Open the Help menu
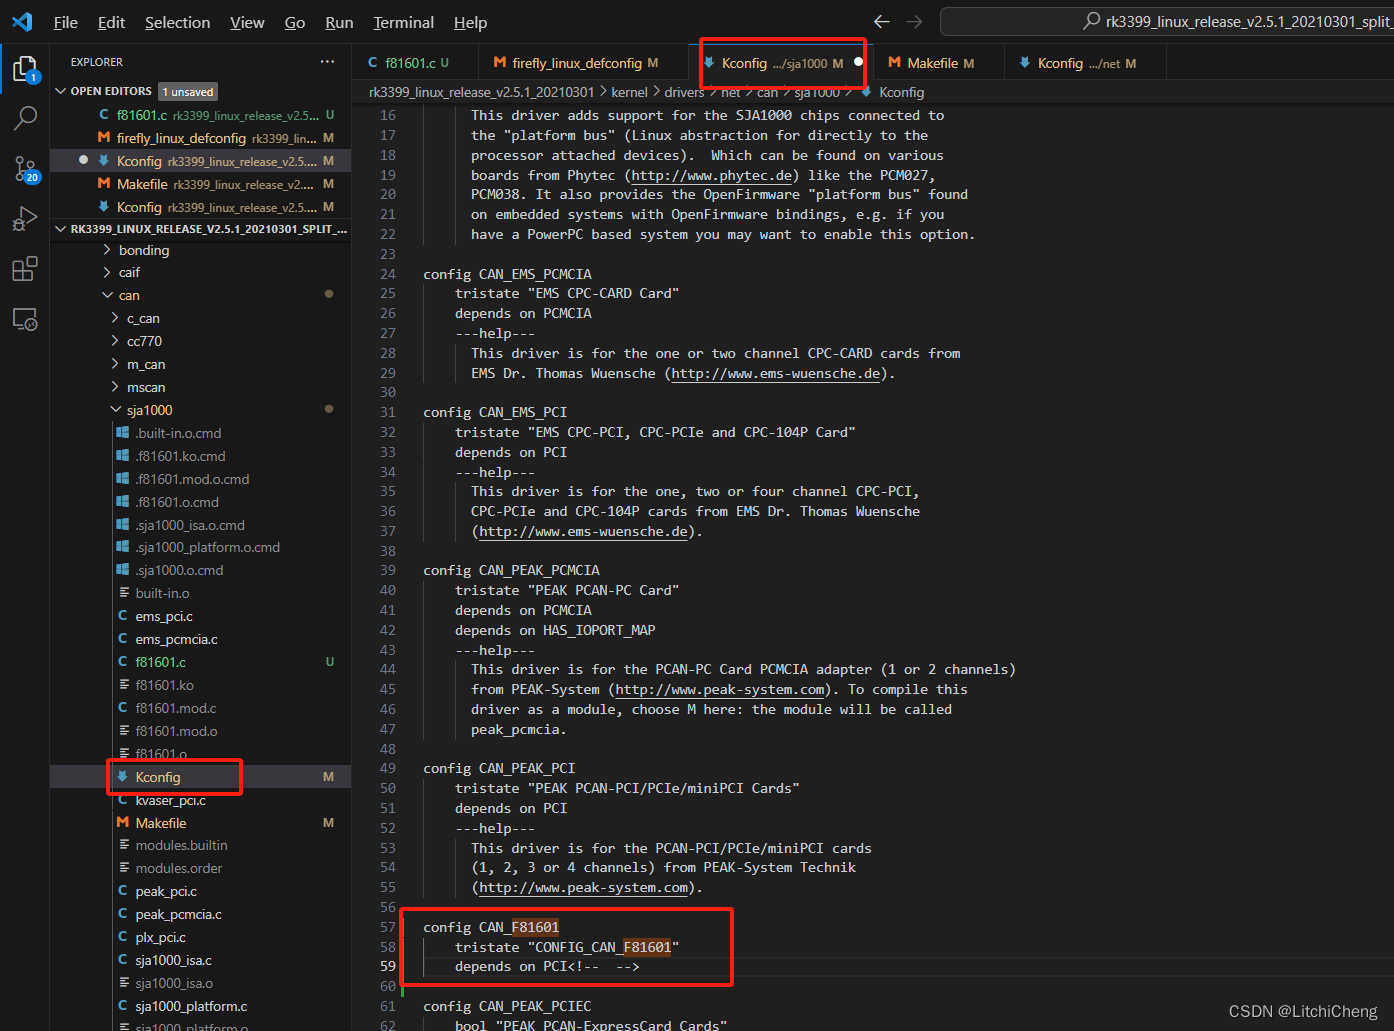 click(x=470, y=22)
